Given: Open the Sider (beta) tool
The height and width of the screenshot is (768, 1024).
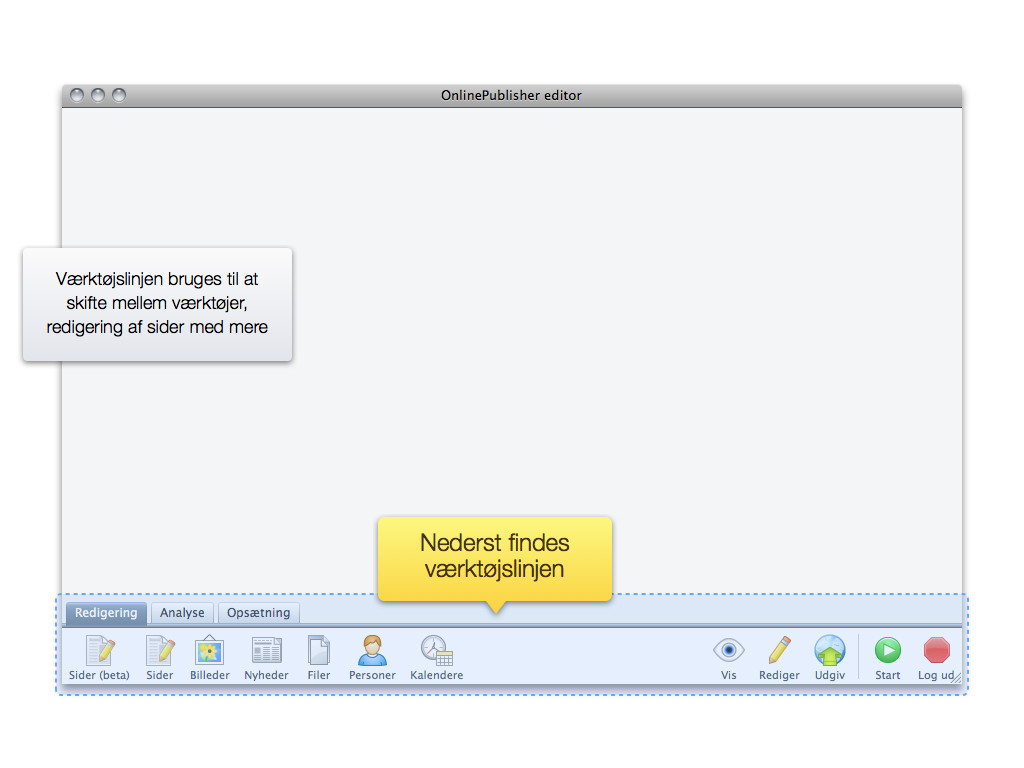Looking at the screenshot, I should coord(99,657).
